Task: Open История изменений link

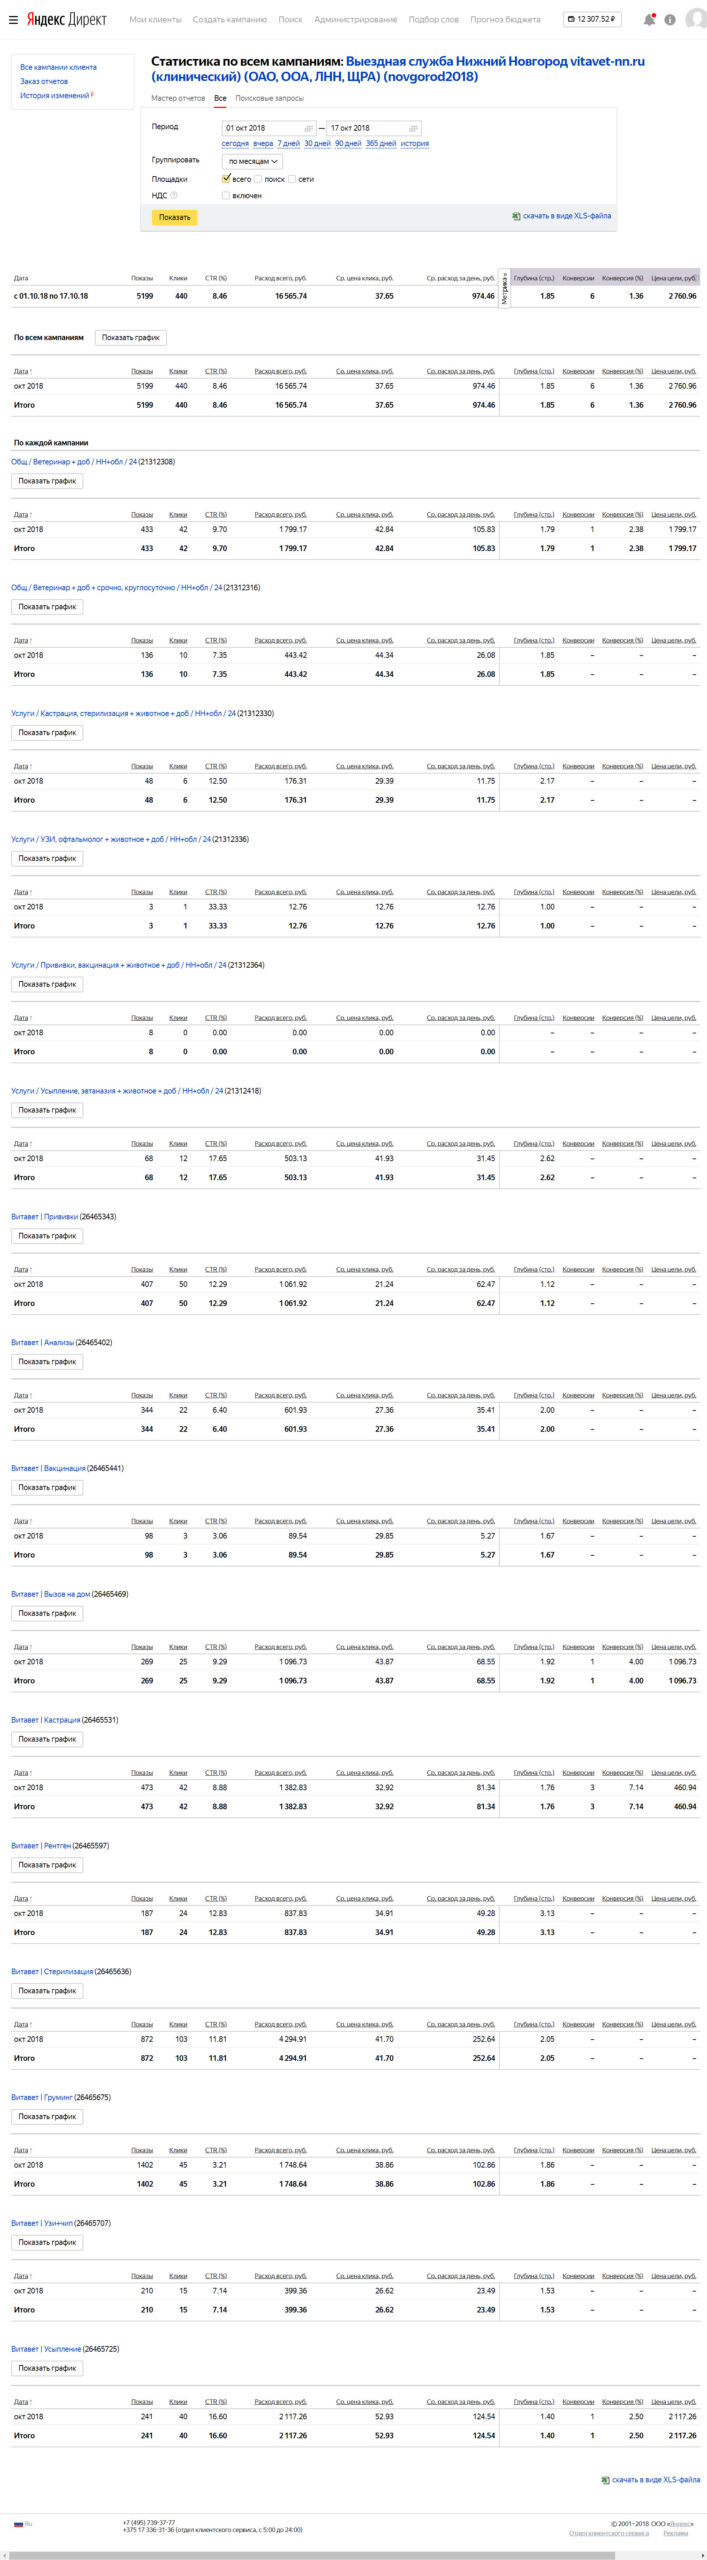Action: [x=55, y=95]
